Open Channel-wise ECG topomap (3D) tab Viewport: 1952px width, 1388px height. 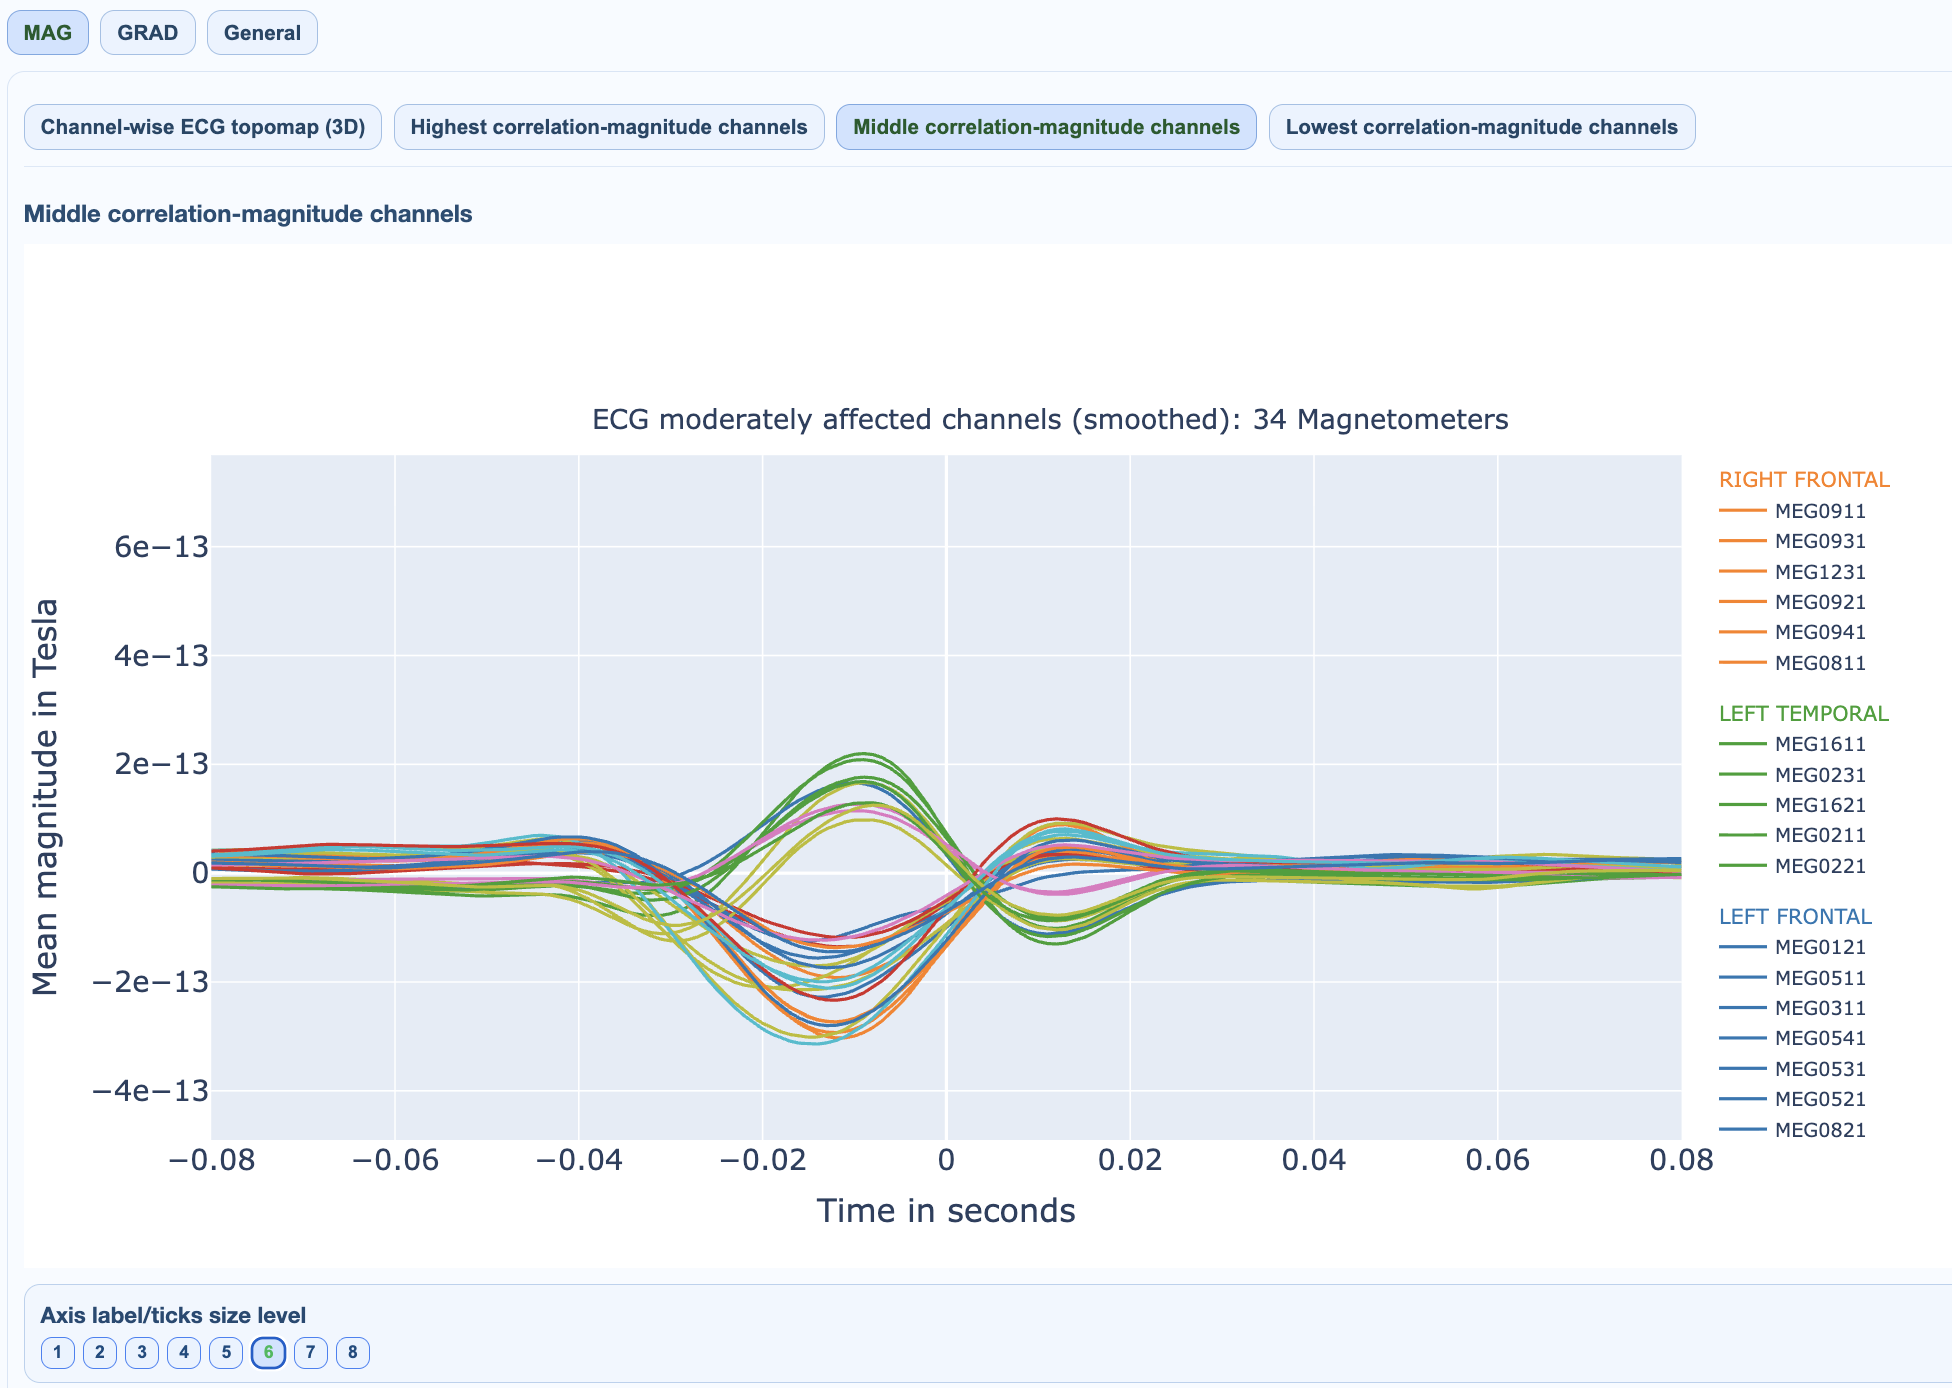point(203,127)
